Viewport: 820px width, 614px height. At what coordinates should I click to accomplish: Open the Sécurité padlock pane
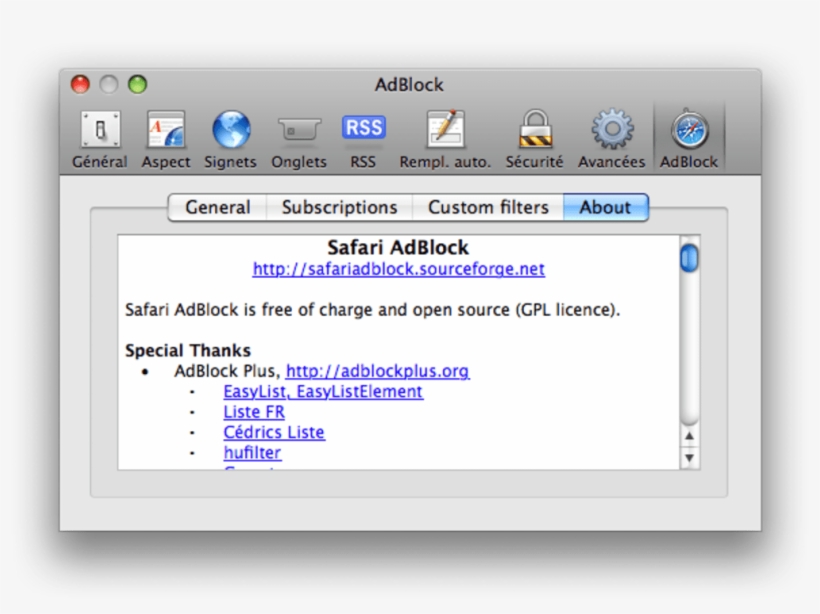tap(534, 139)
